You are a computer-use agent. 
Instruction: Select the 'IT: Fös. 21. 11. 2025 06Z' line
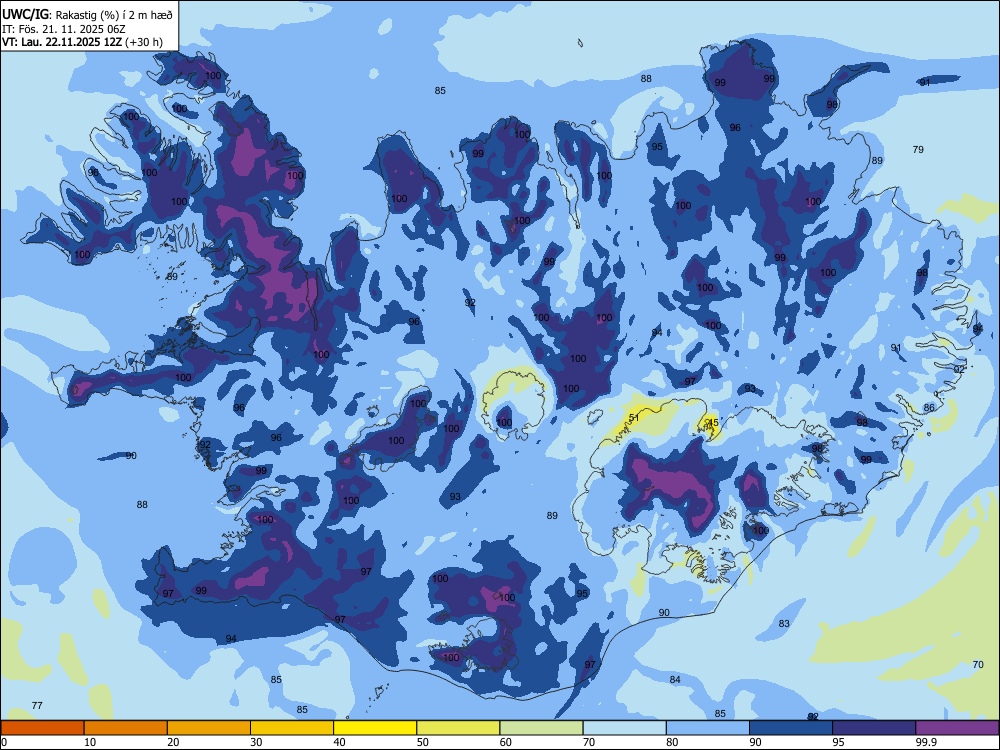[64, 29]
